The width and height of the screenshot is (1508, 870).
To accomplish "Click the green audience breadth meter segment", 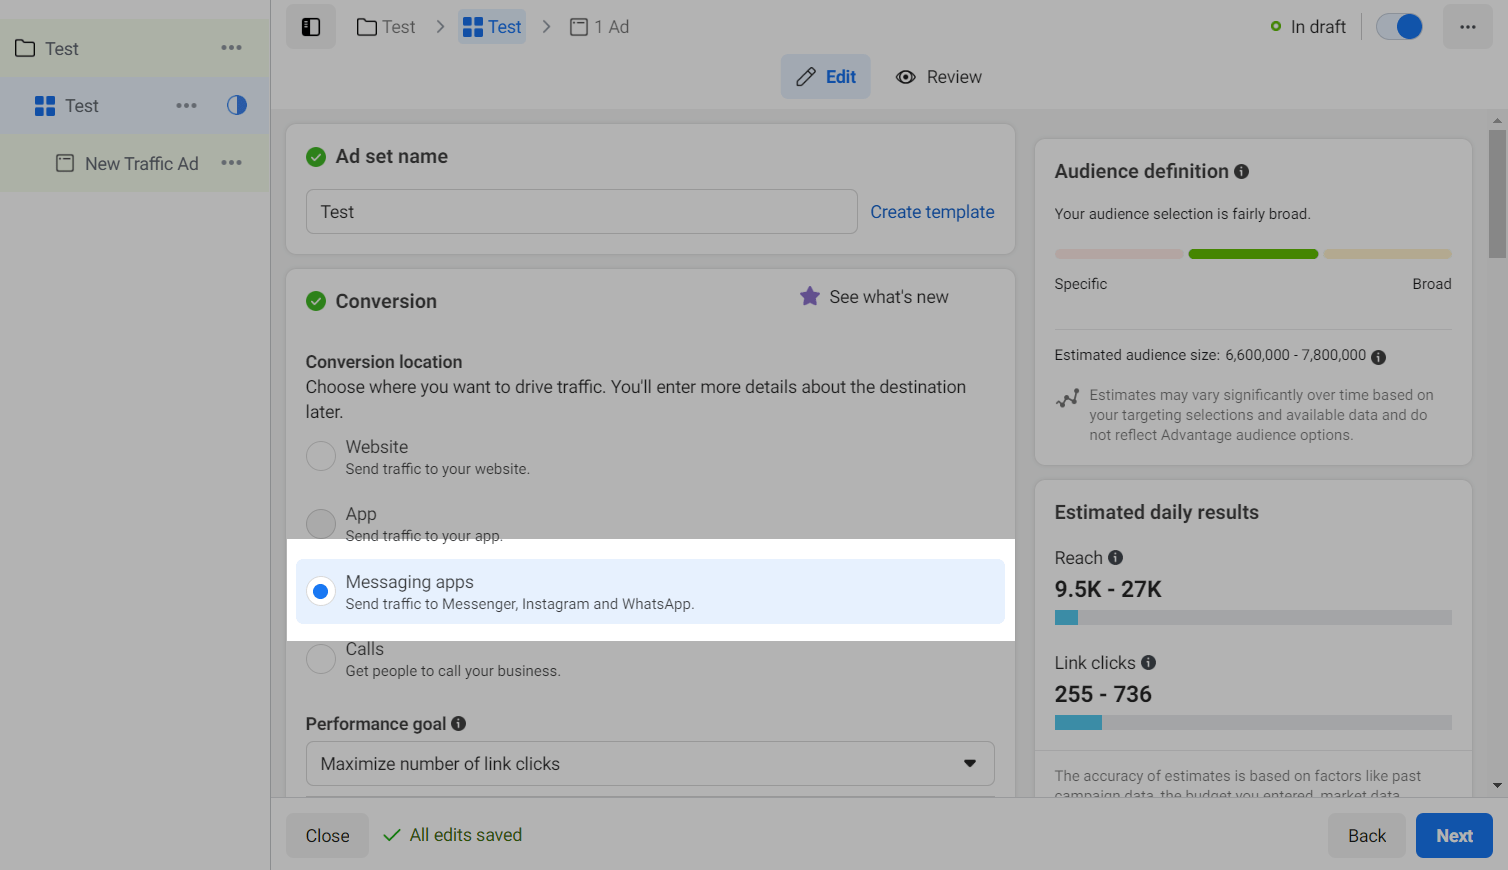I will click(x=1252, y=254).
